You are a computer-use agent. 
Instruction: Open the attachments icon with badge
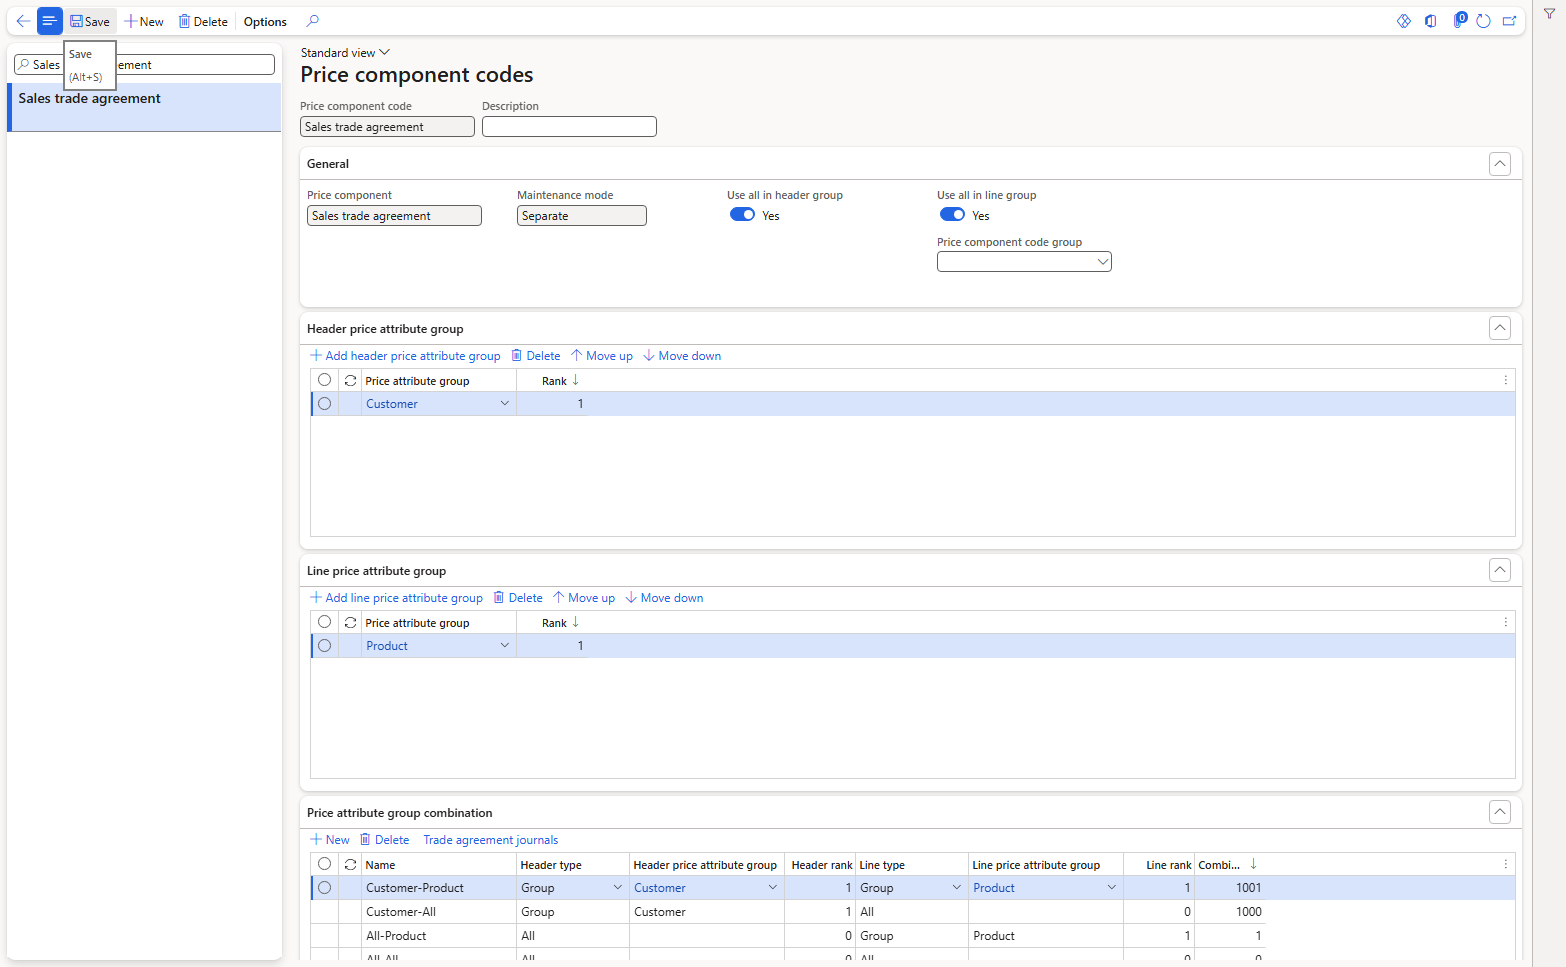[1459, 20]
